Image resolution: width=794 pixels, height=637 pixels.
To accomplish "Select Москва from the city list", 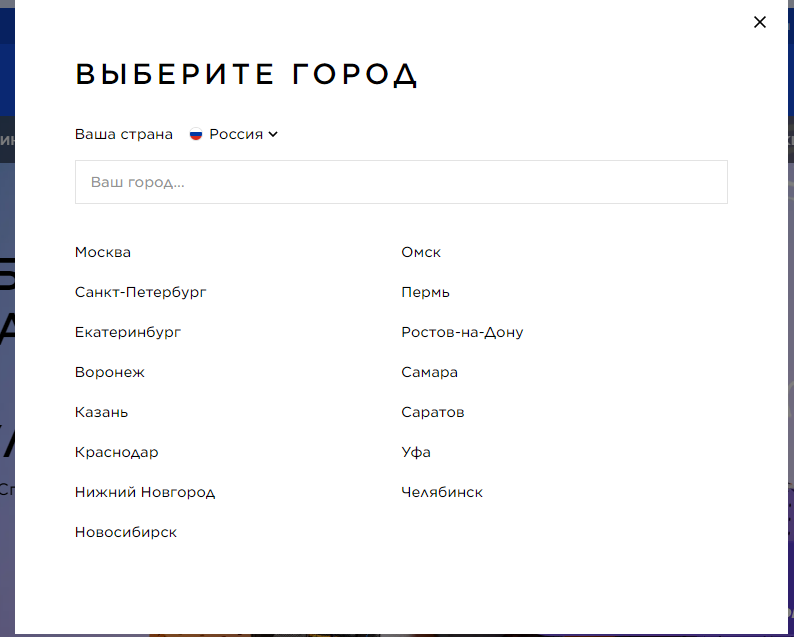I will click(x=103, y=252).
